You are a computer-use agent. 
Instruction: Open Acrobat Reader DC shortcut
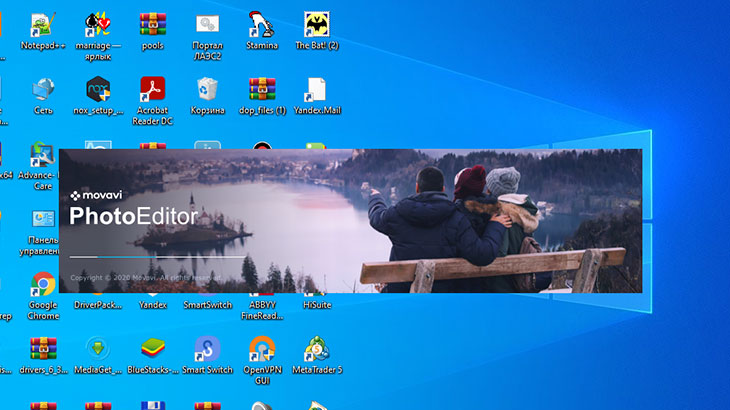152,90
